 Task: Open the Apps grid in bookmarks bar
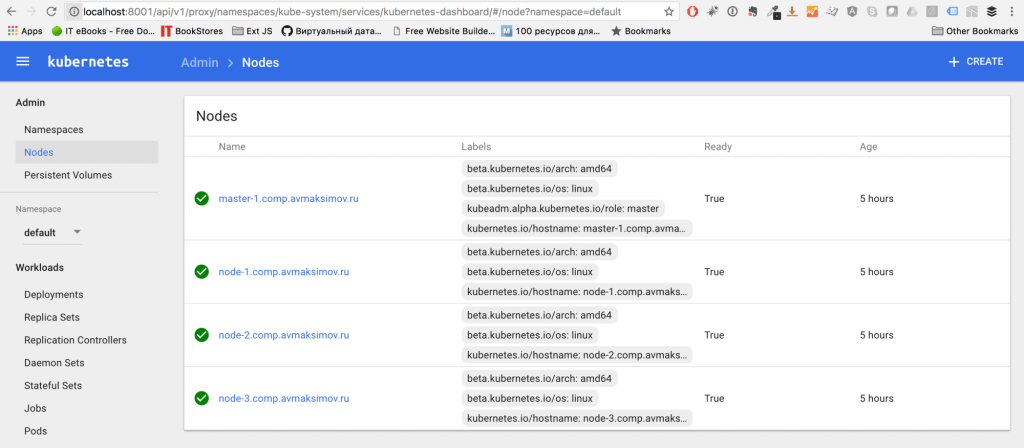[x=24, y=31]
